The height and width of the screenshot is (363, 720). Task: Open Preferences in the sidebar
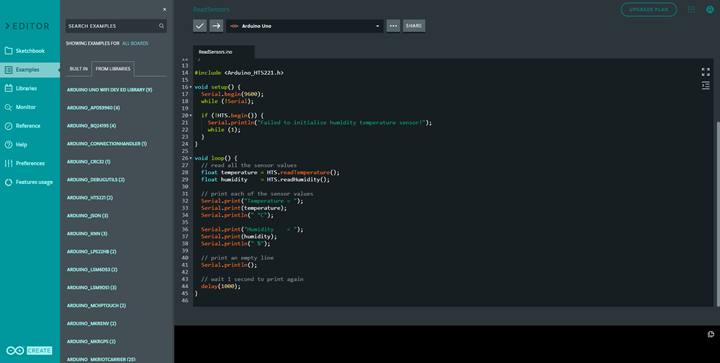30,163
